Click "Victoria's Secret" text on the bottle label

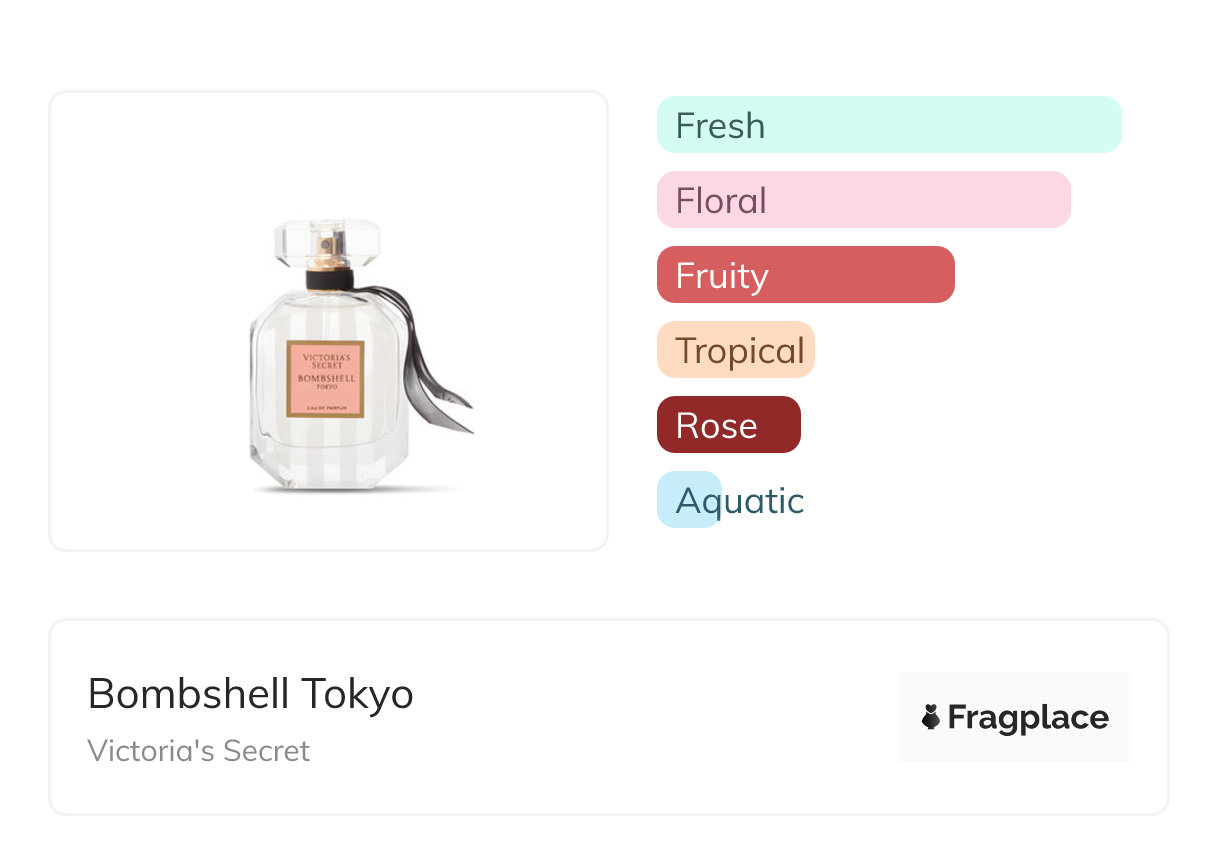[x=325, y=360]
